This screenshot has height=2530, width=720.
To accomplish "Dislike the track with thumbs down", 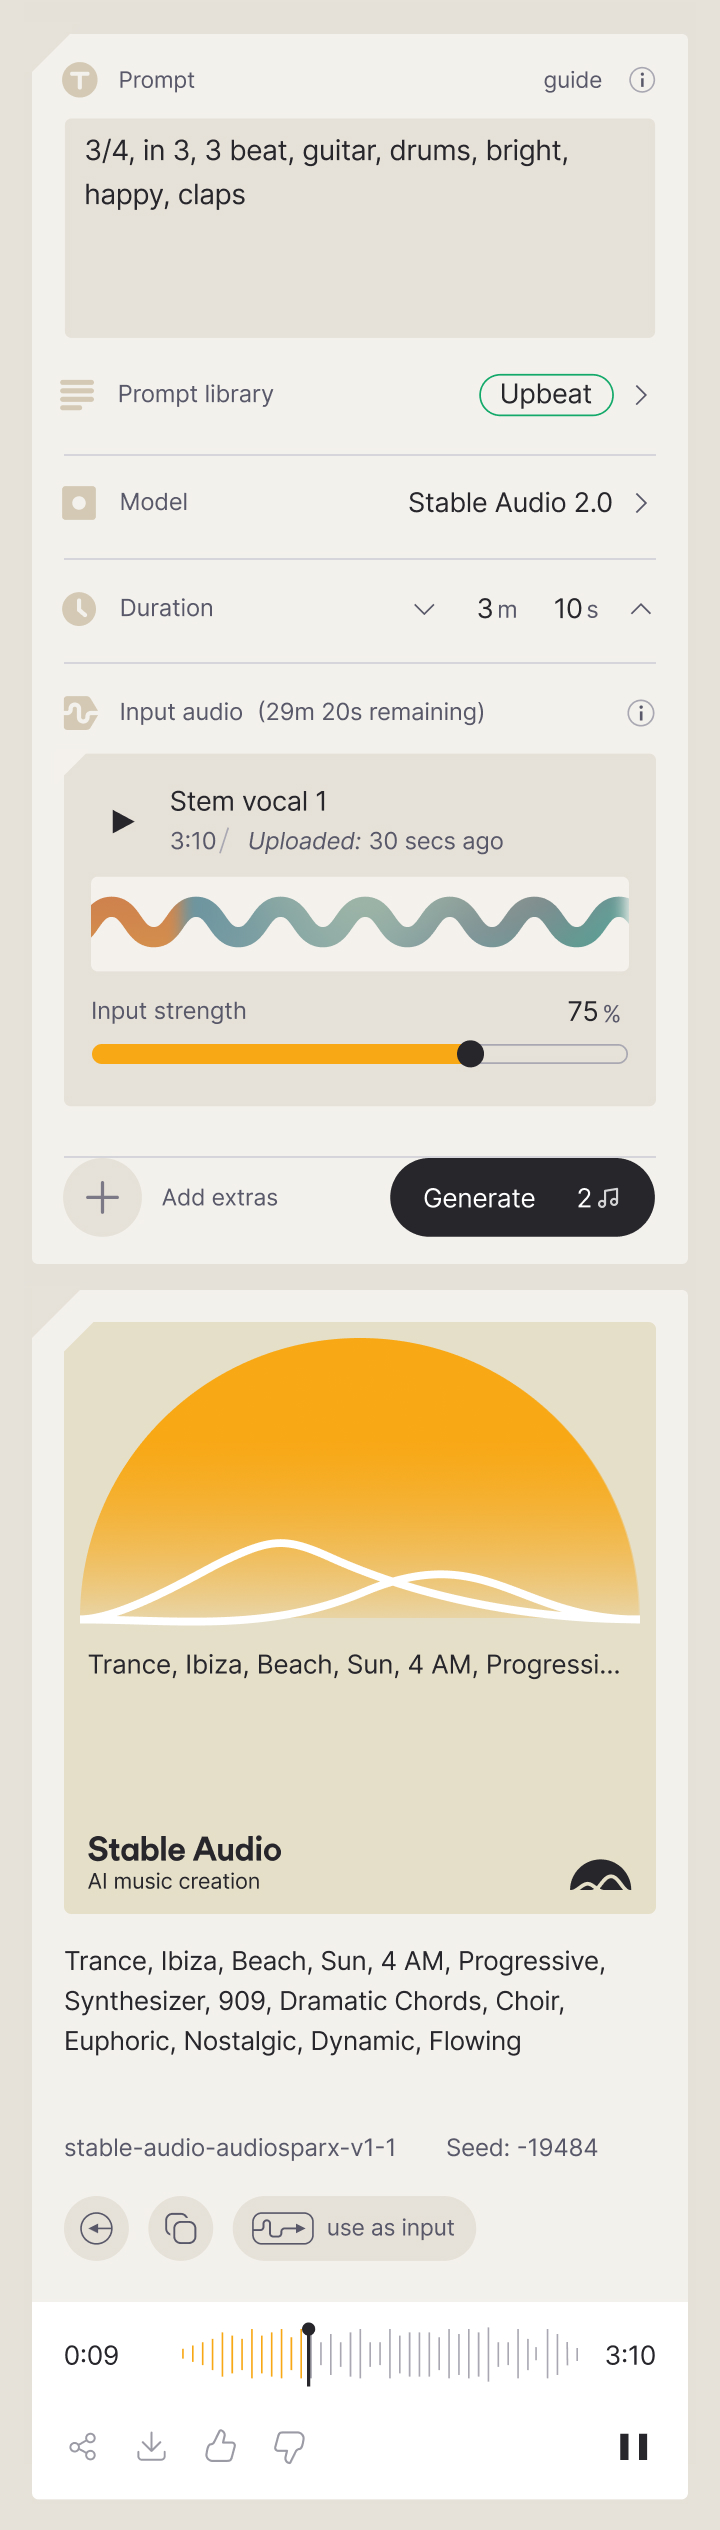I will [289, 2447].
